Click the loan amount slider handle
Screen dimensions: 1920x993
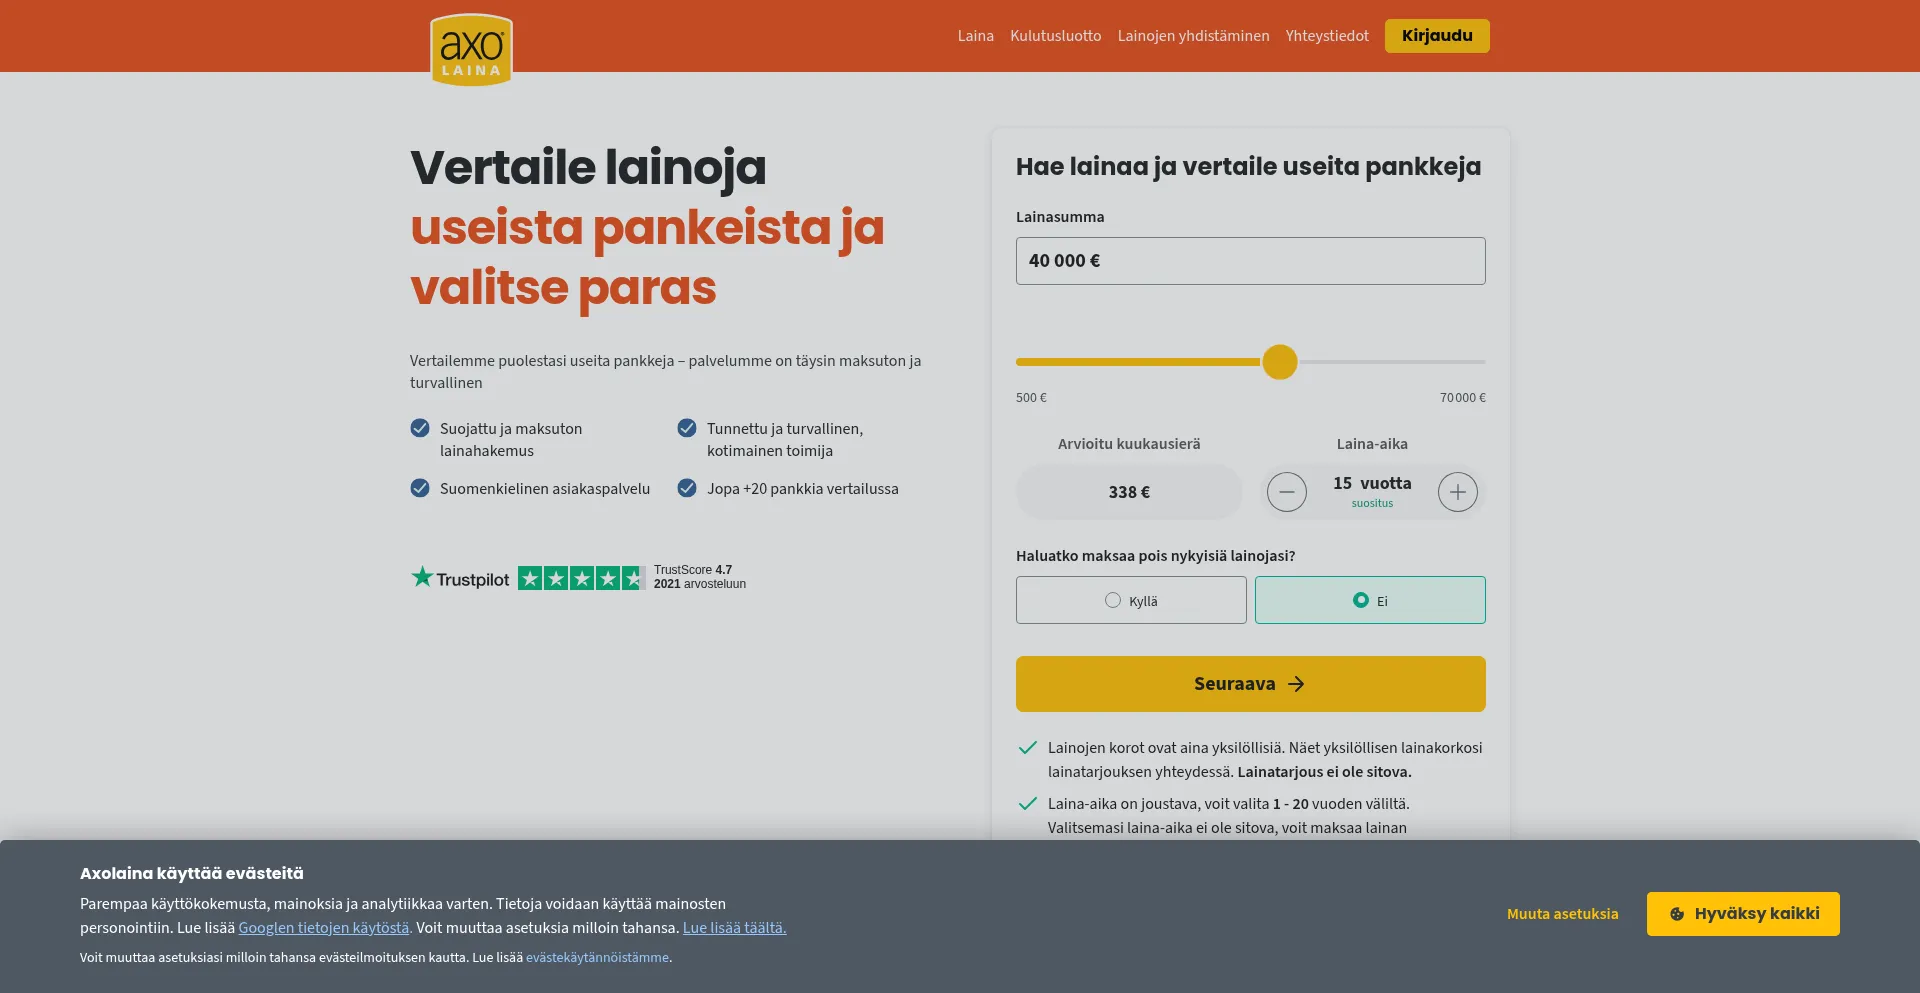(x=1279, y=362)
